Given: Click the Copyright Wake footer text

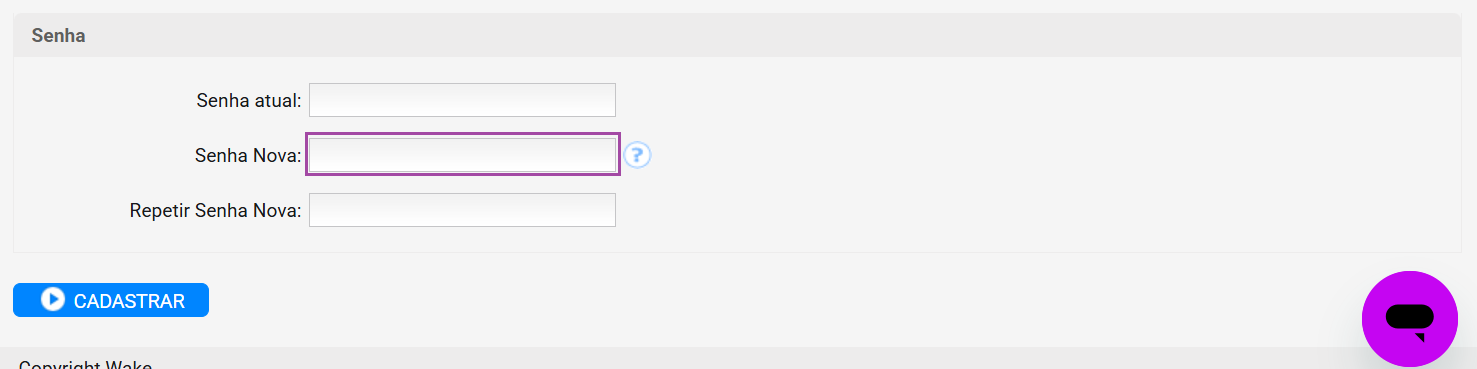Looking at the screenshot, I should (85, 363).
